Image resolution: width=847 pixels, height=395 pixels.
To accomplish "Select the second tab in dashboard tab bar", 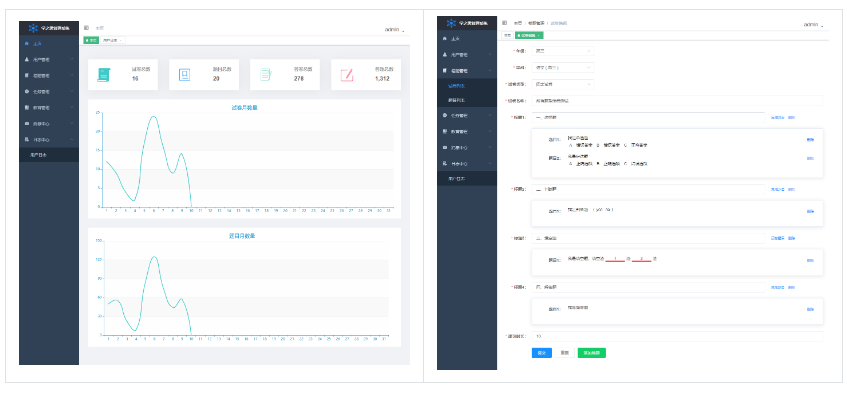I will tap(112, 40).
